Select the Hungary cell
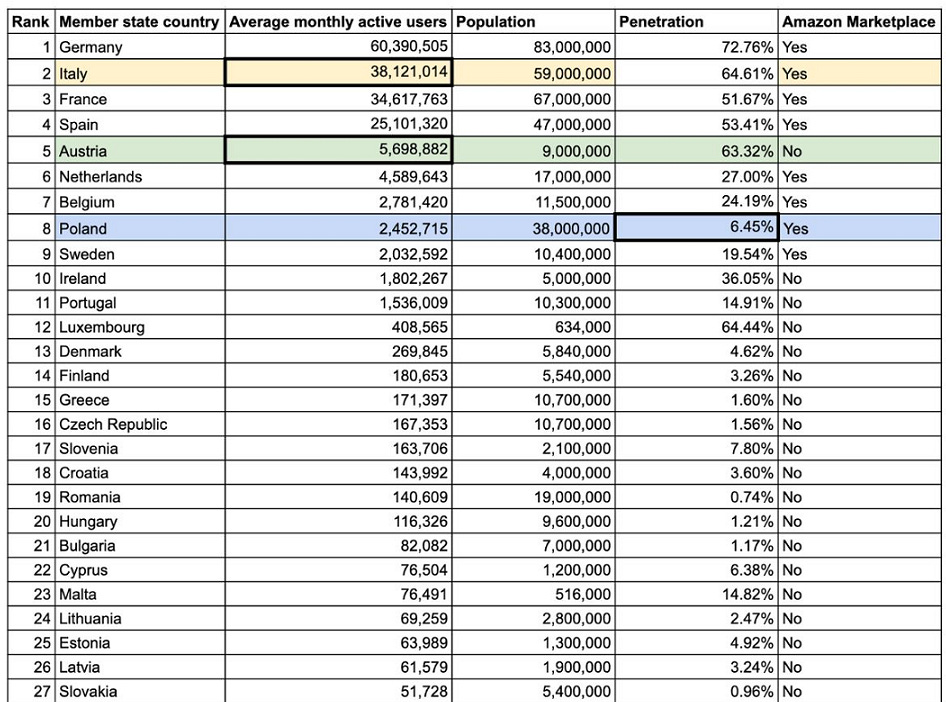The width and height of the screenshot is (946, 702). pos(140,520)
